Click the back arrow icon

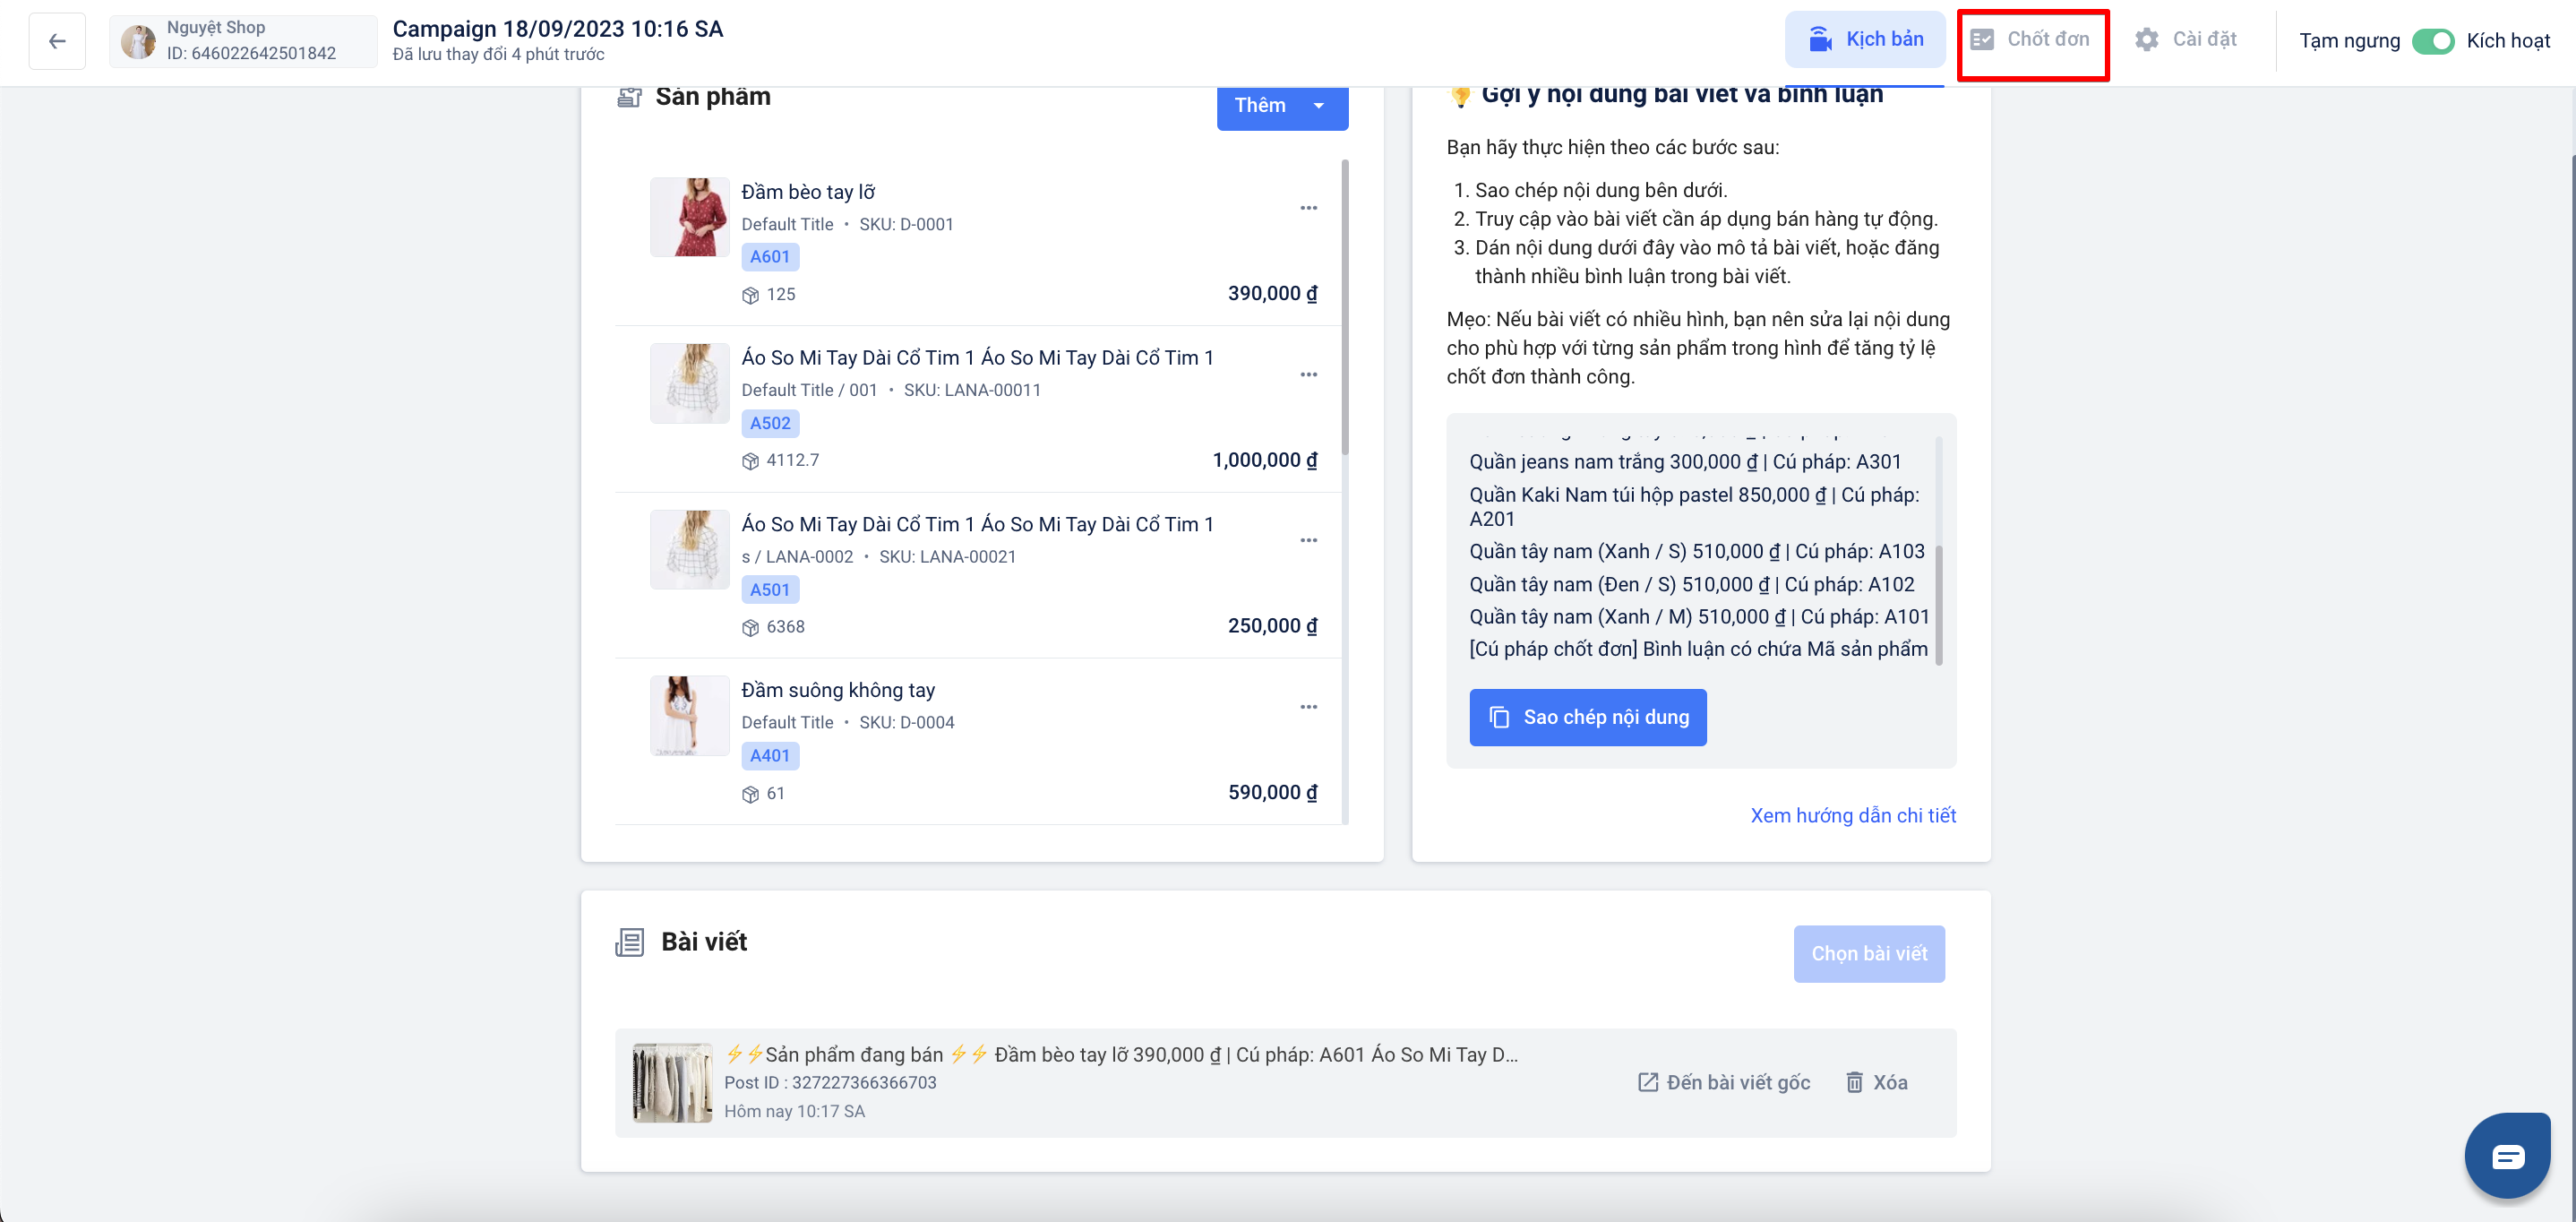tap(57, 41)
